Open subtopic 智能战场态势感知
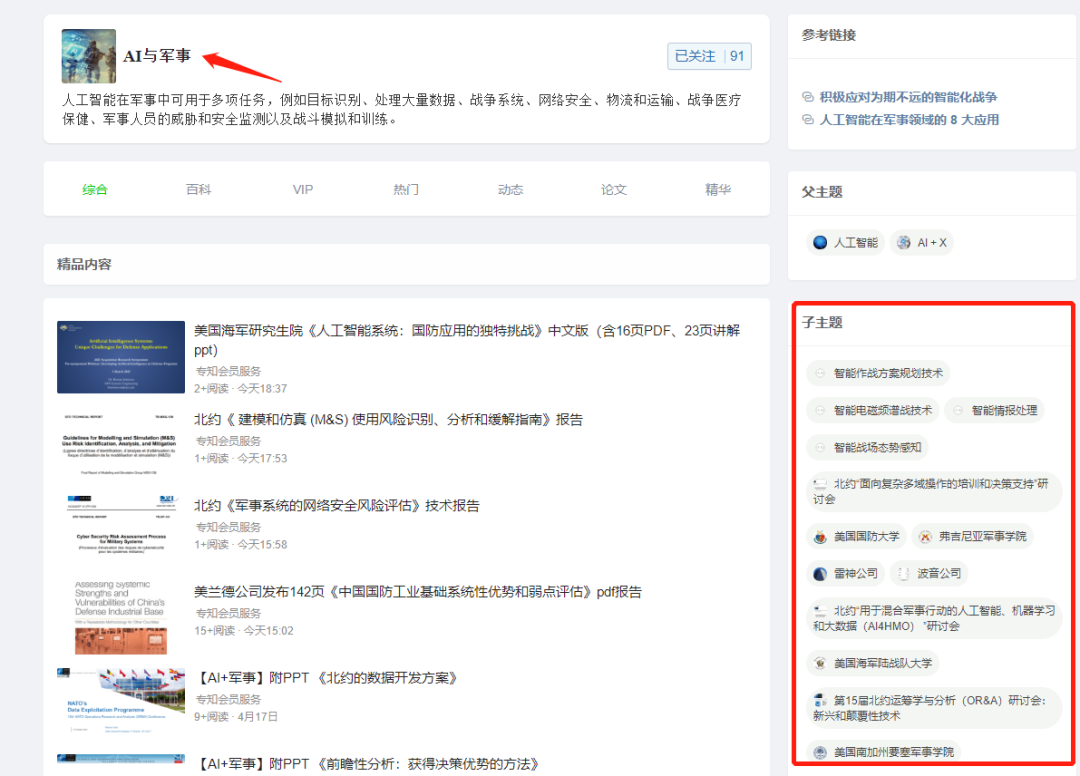Viewport: 1080px width, 776px height. 867,448
